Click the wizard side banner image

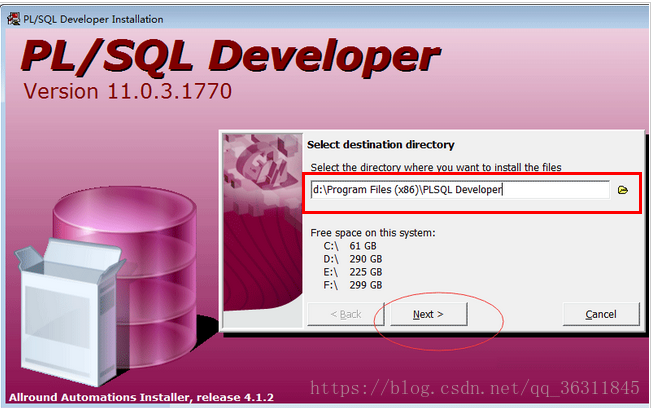[263, 230]
